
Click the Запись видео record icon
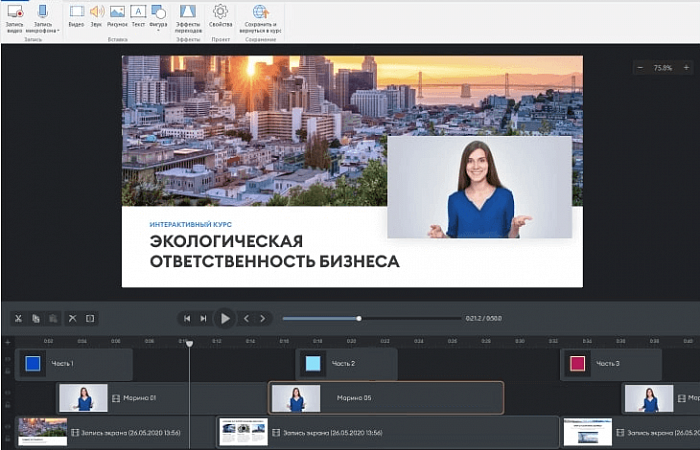(14, 12)
